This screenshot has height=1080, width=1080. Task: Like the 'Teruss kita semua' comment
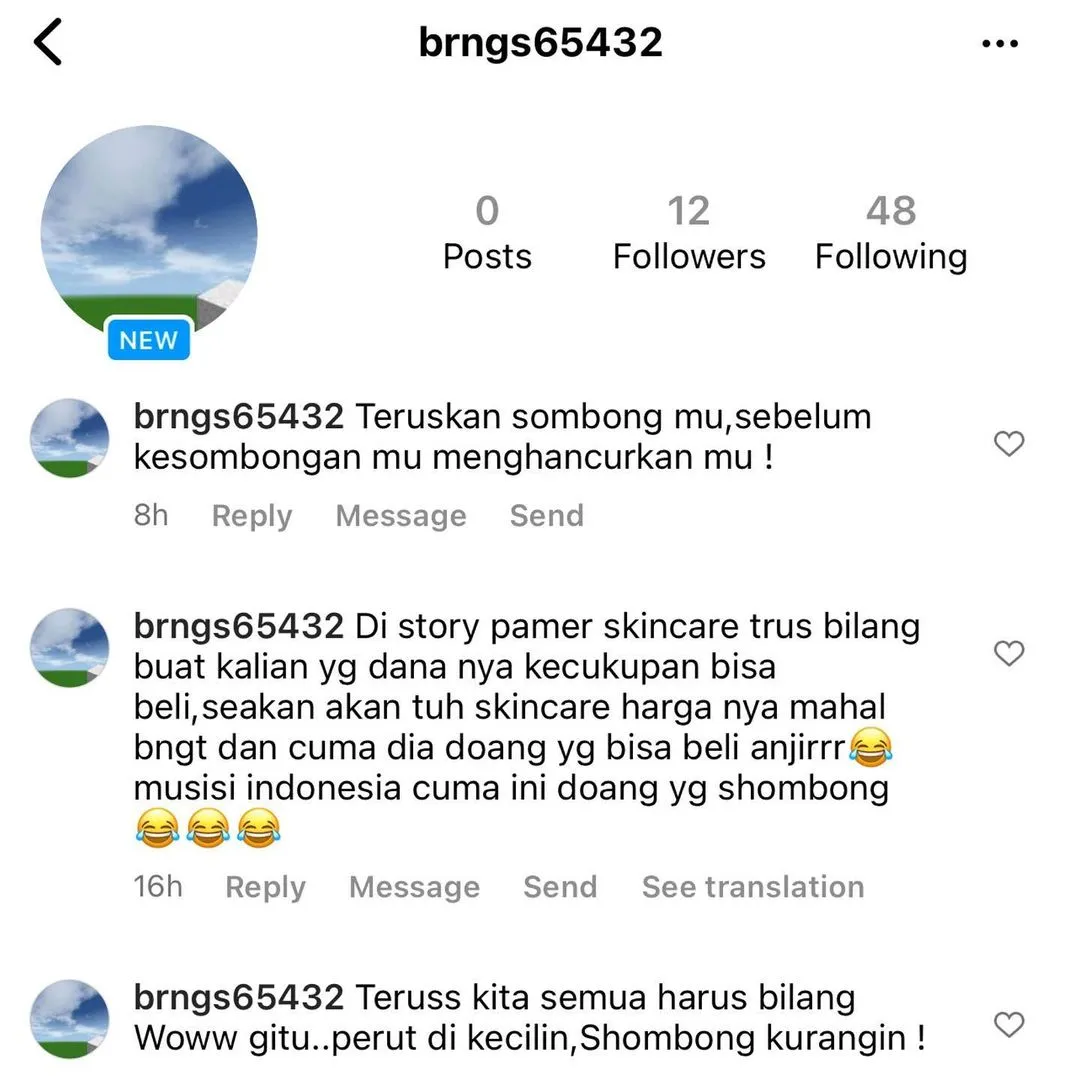[x=1009, y=1024]
